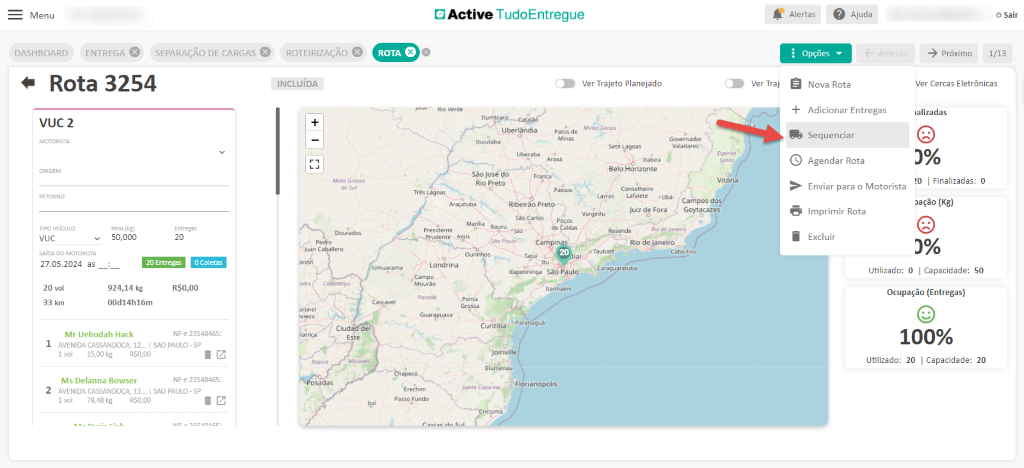The height and width of the screenshot is (468, 1024).
Task: Enter fullscreen map view
Action: tap(315, 163)
